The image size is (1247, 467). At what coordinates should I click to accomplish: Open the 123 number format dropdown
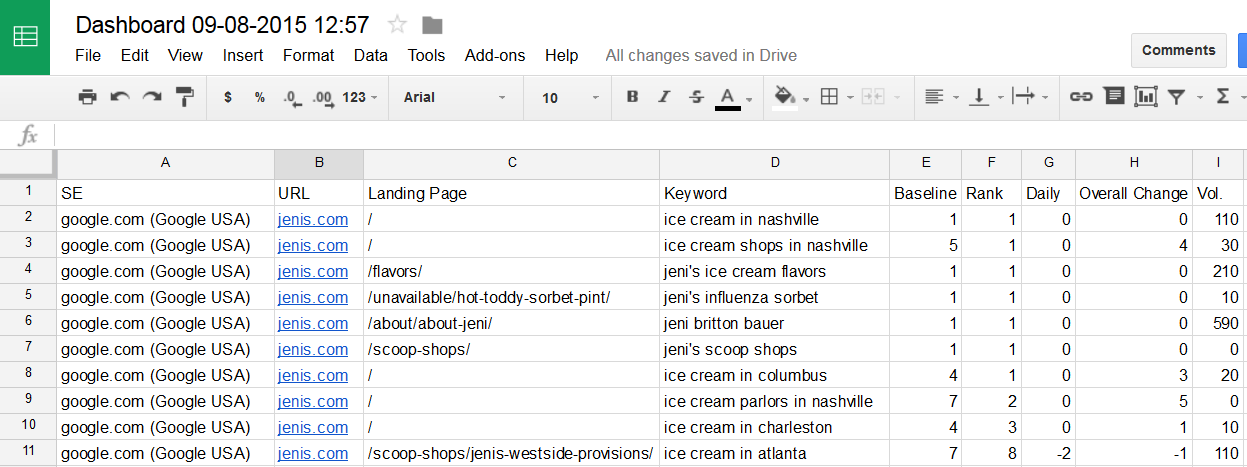(360, 97)
